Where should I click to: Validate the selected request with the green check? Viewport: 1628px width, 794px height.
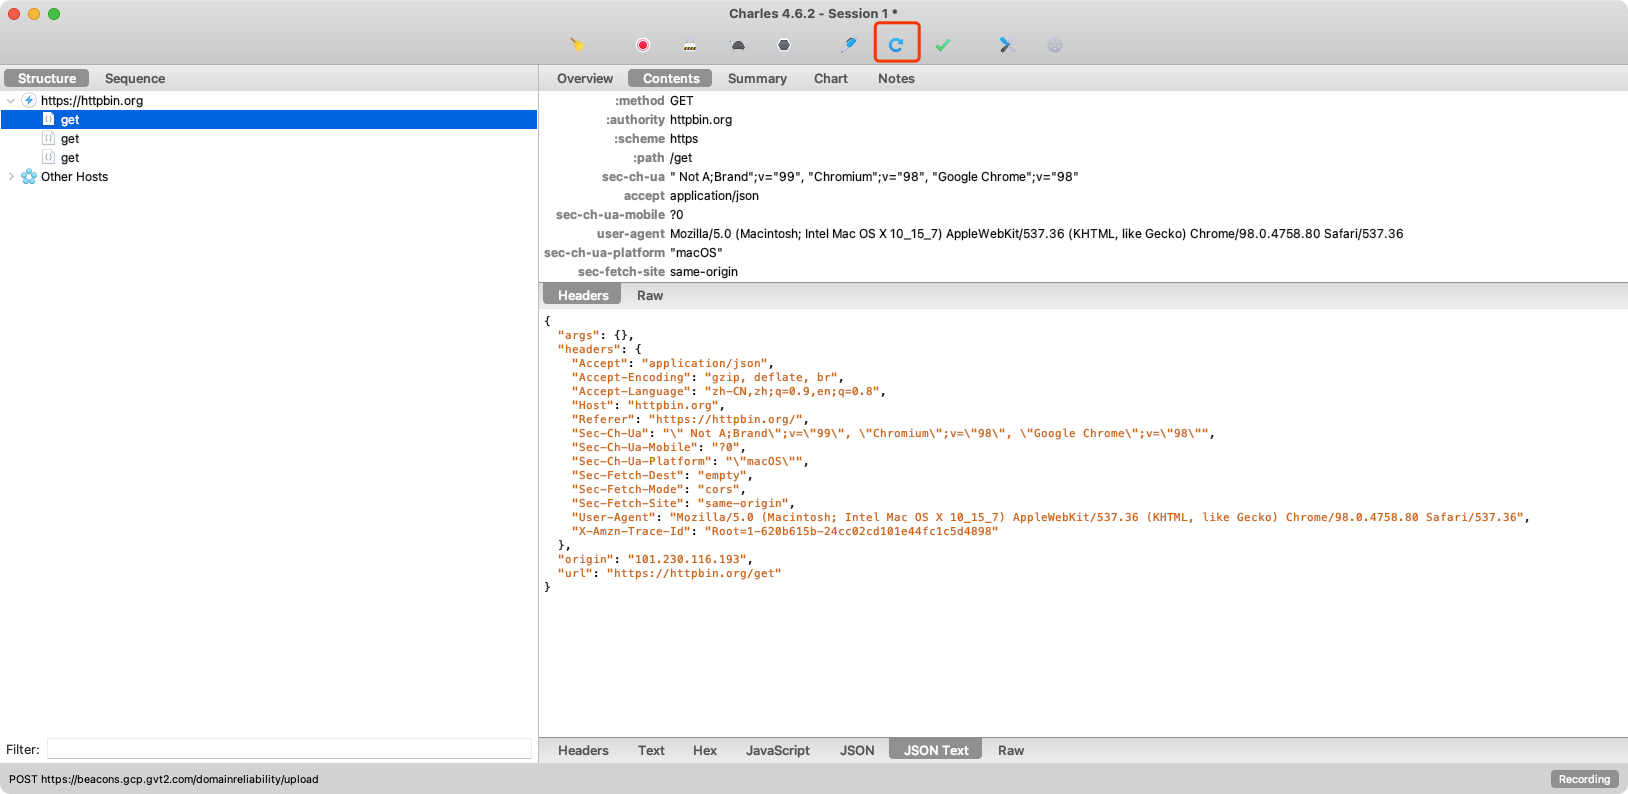pos(943,45)
